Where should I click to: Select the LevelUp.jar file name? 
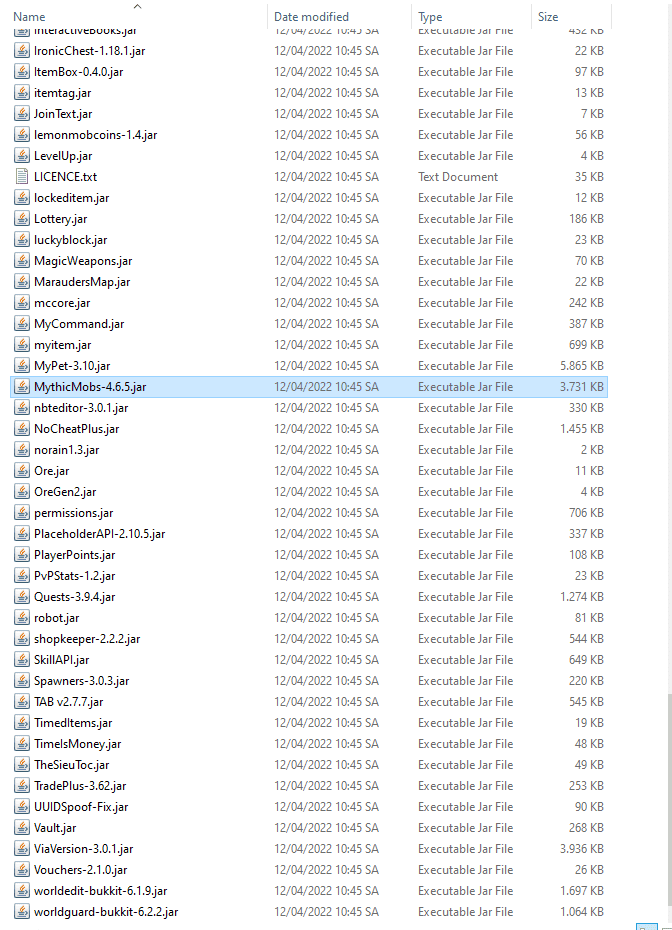[63, 156]
